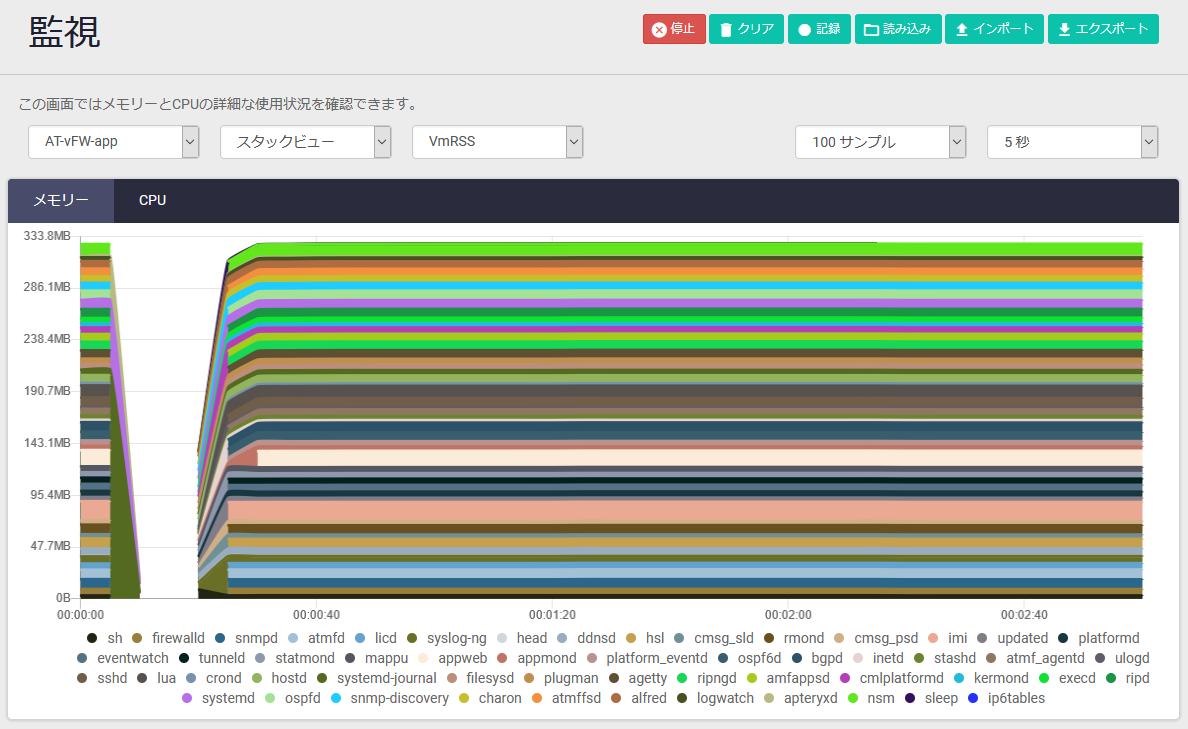Click the ip6tables legend item
This screenshot has width=1188, height=729.
(x=1006, y=698)
